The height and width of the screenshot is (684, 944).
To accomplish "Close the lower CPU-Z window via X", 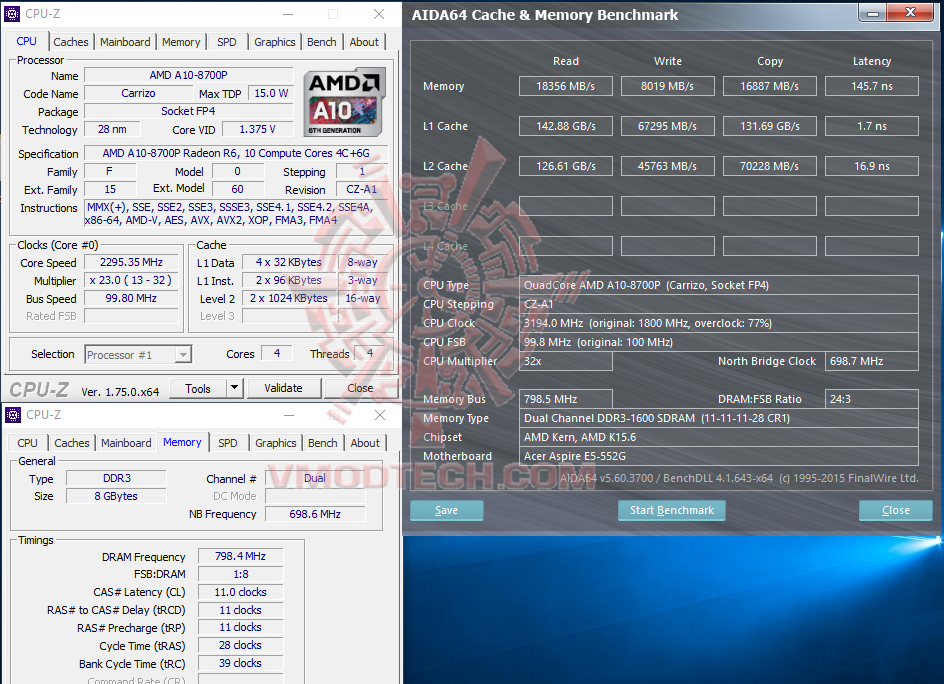I will click(x=380, y=415).
